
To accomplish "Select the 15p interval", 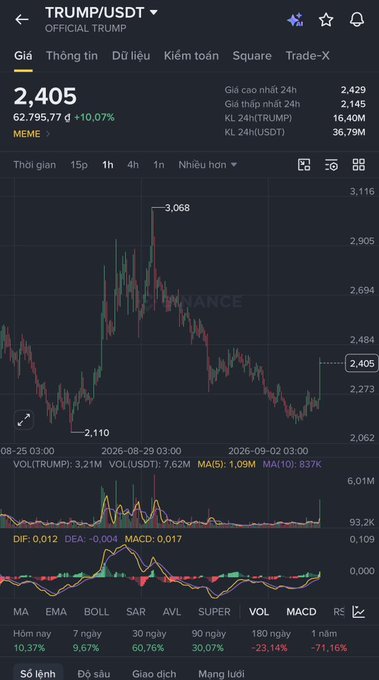I will [x=79, y=165].
